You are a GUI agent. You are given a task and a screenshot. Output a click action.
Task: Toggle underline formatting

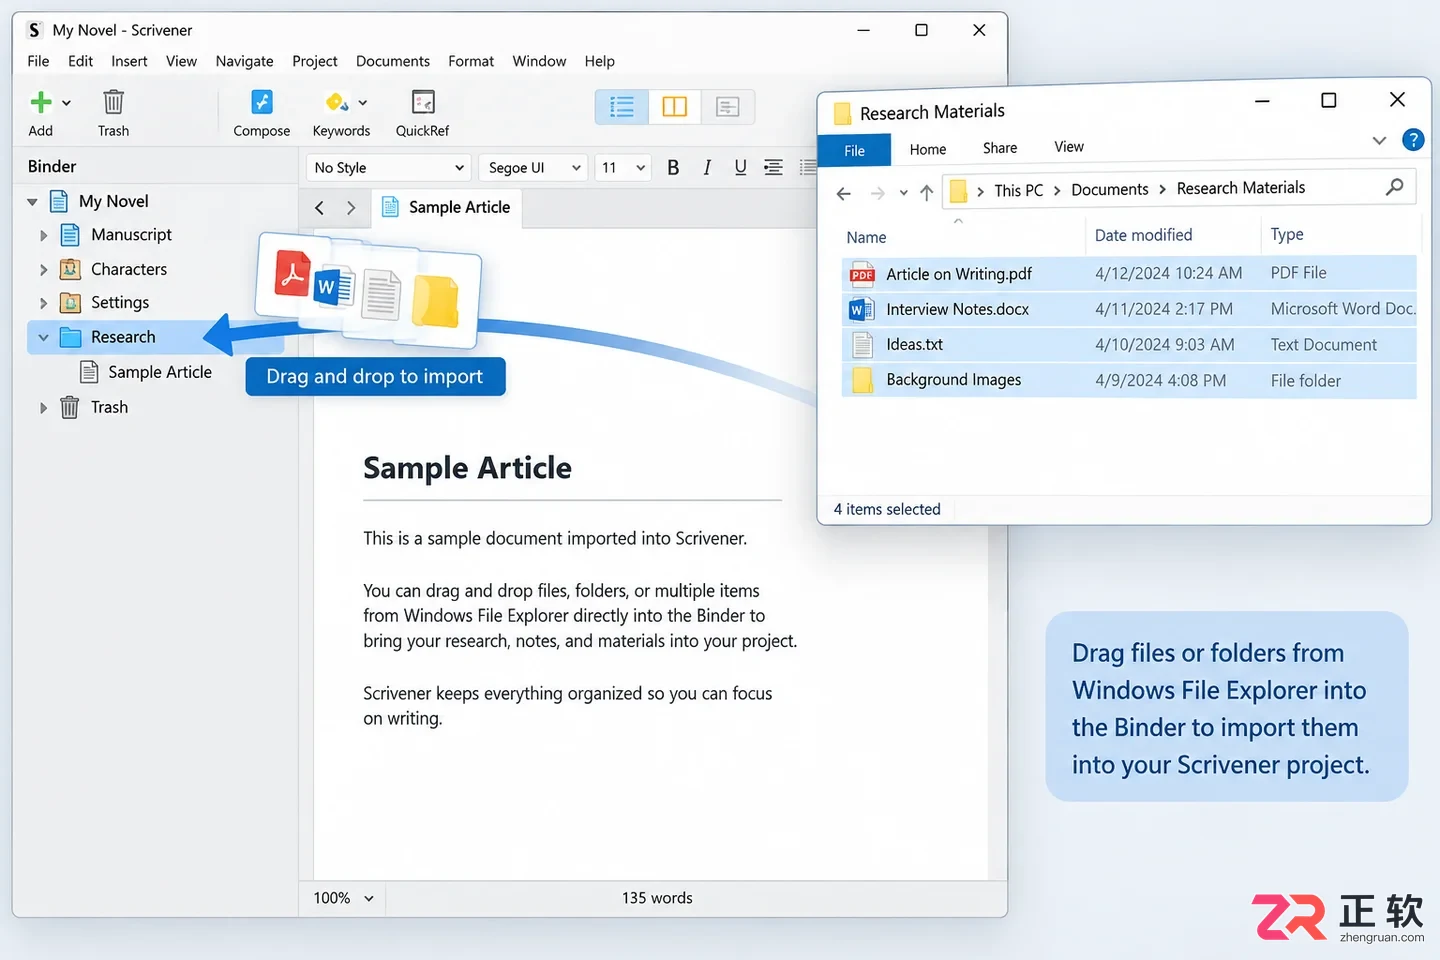[740, 168]
